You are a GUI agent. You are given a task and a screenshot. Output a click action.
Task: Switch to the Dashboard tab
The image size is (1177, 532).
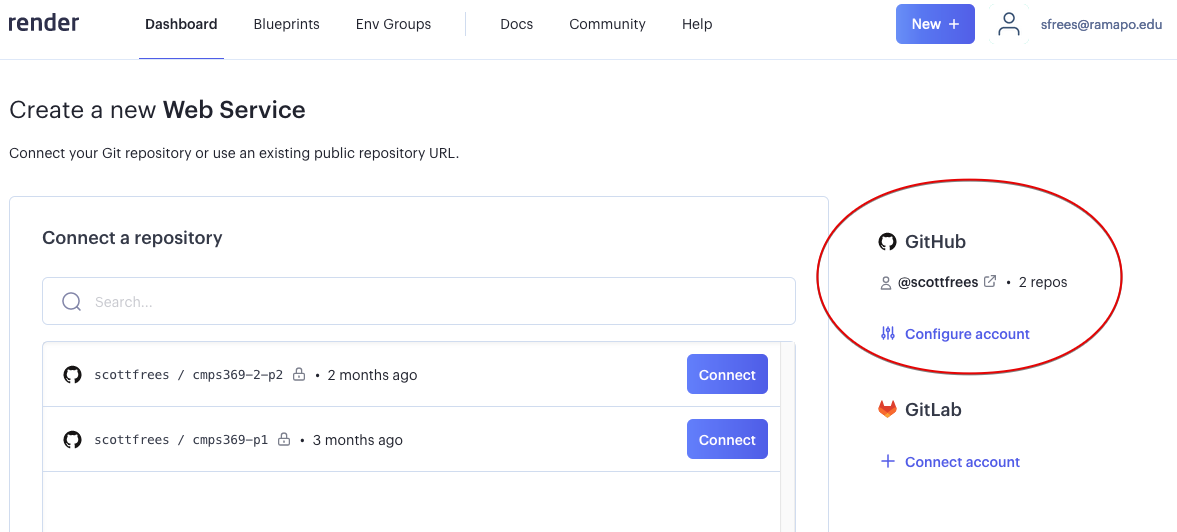181,24
